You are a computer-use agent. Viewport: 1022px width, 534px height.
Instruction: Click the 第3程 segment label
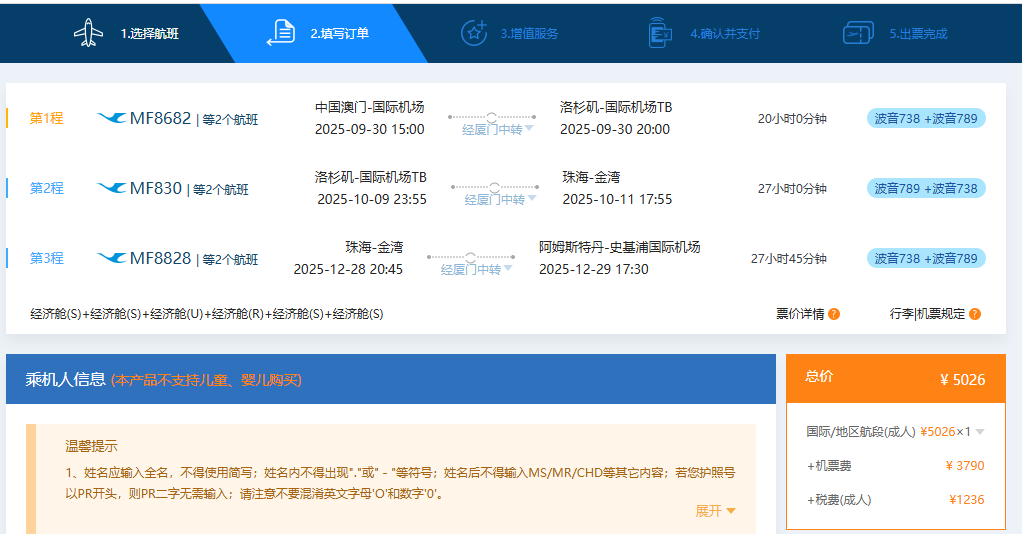tap(46, 258)
